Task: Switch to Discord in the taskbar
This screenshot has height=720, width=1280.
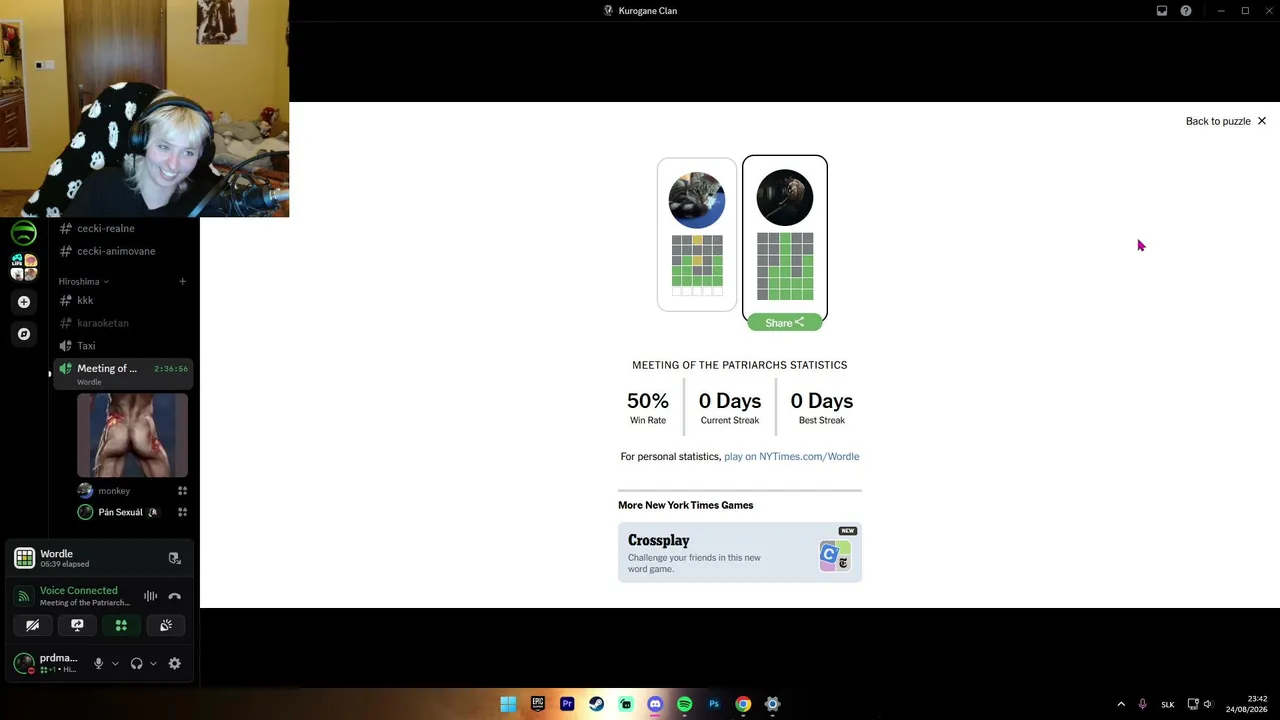Action: (655, 704)
